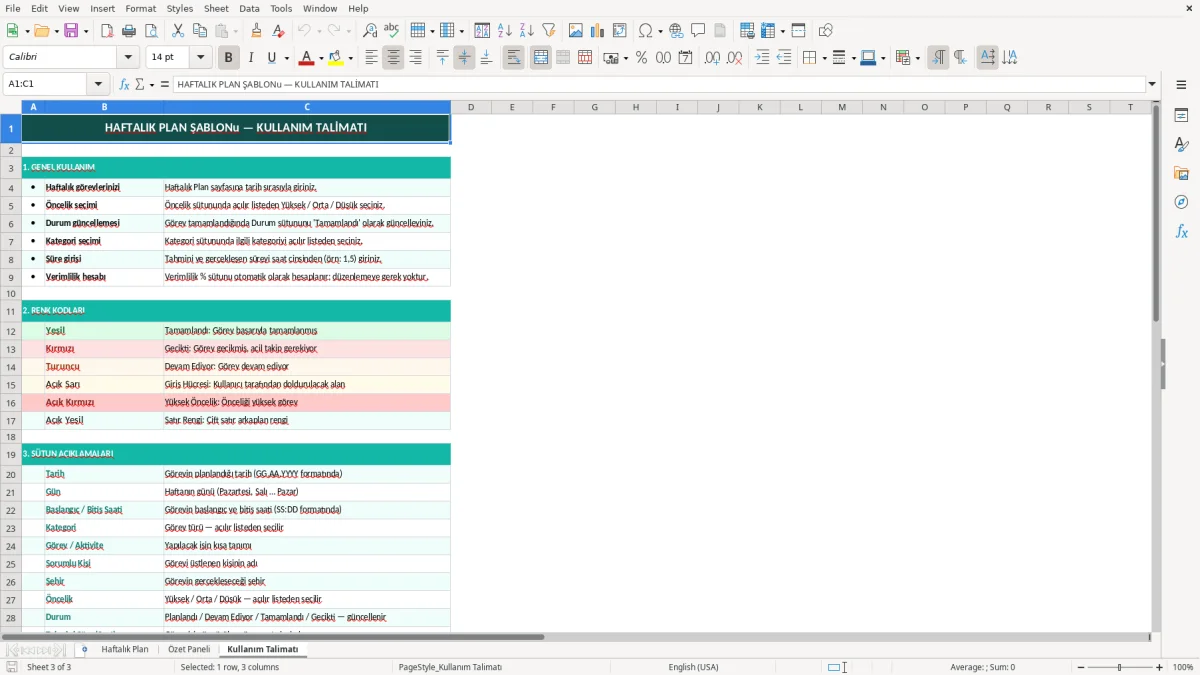This screenshot has width=1200, height=675.
Task: Click the Increase Indent icon
Action: click(762, 58)
